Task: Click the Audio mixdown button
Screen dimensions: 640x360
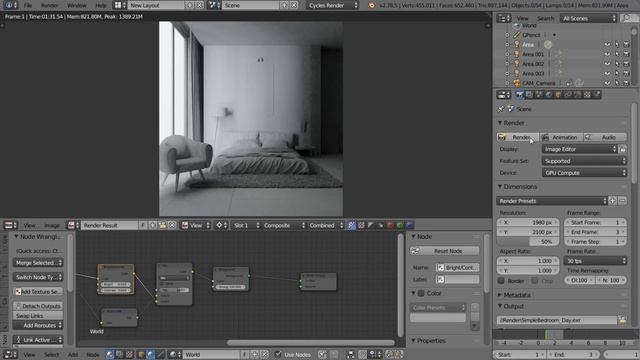Action: point(604,138)
